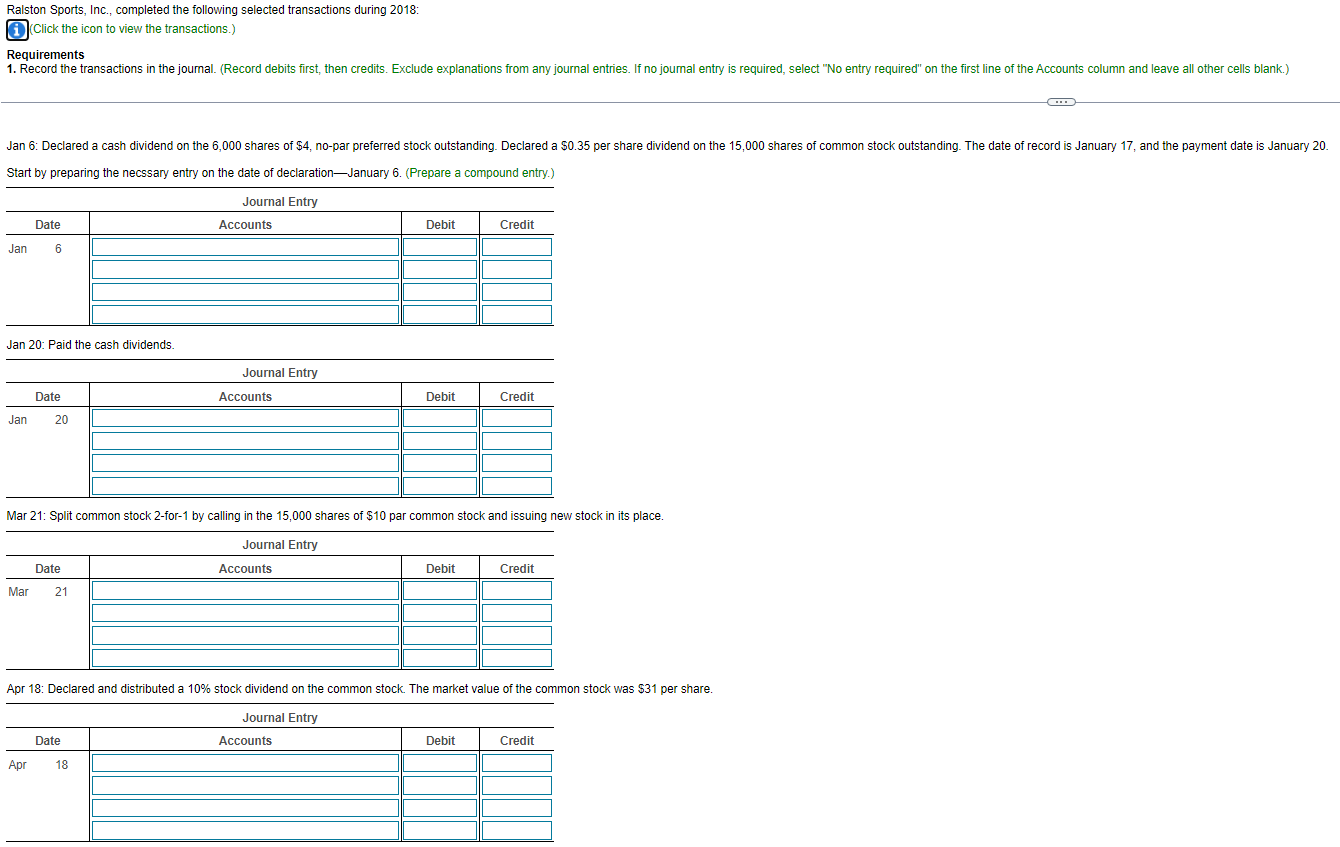Focus the Jan 20 entry fourth-row Credit field

517,486
